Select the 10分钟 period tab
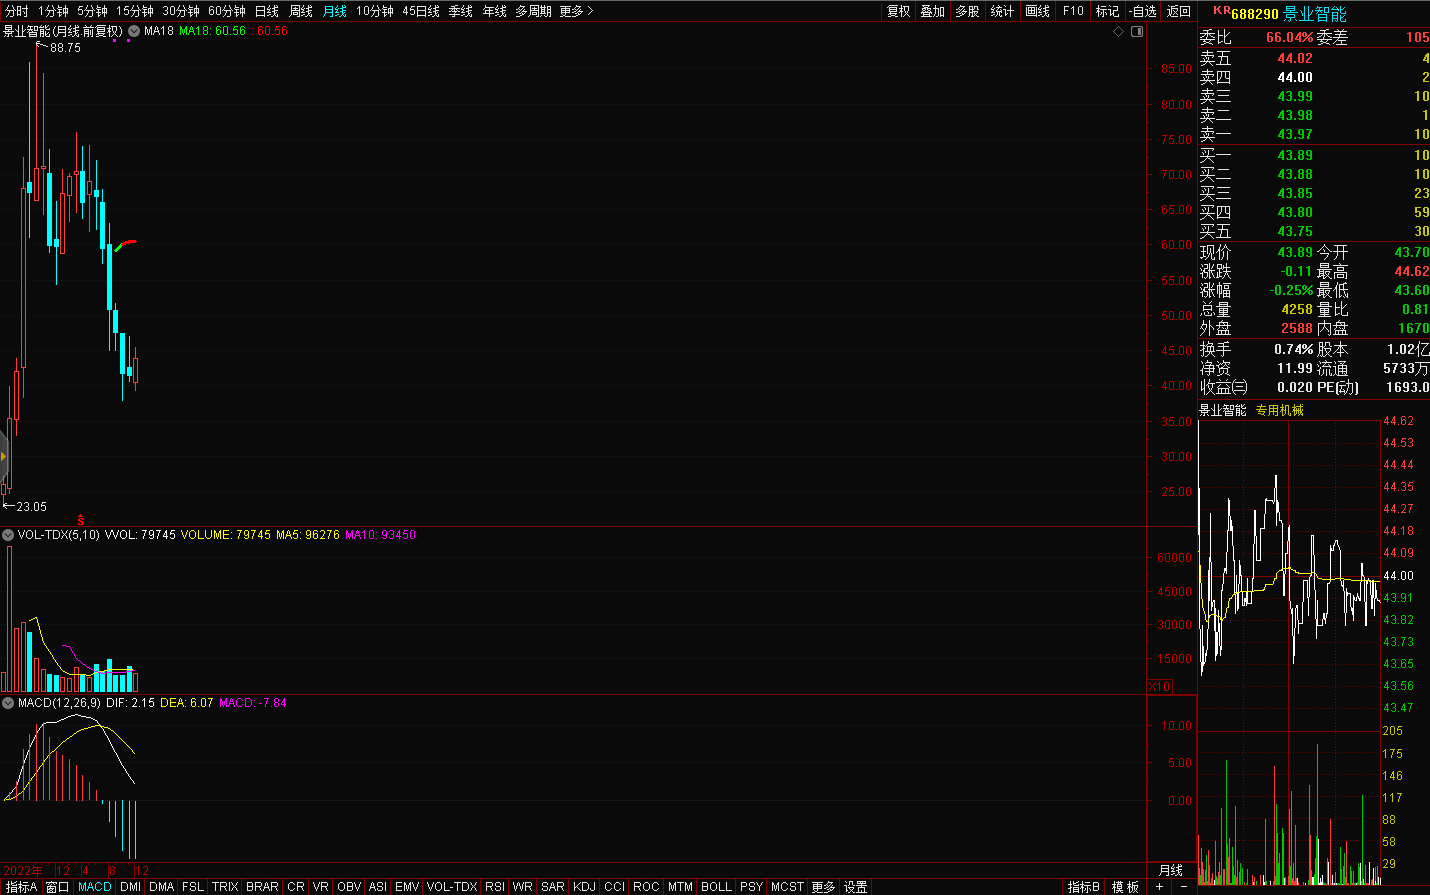Image resolution: width=1430 pixels, height=895 pixels. tap(375, 11)
